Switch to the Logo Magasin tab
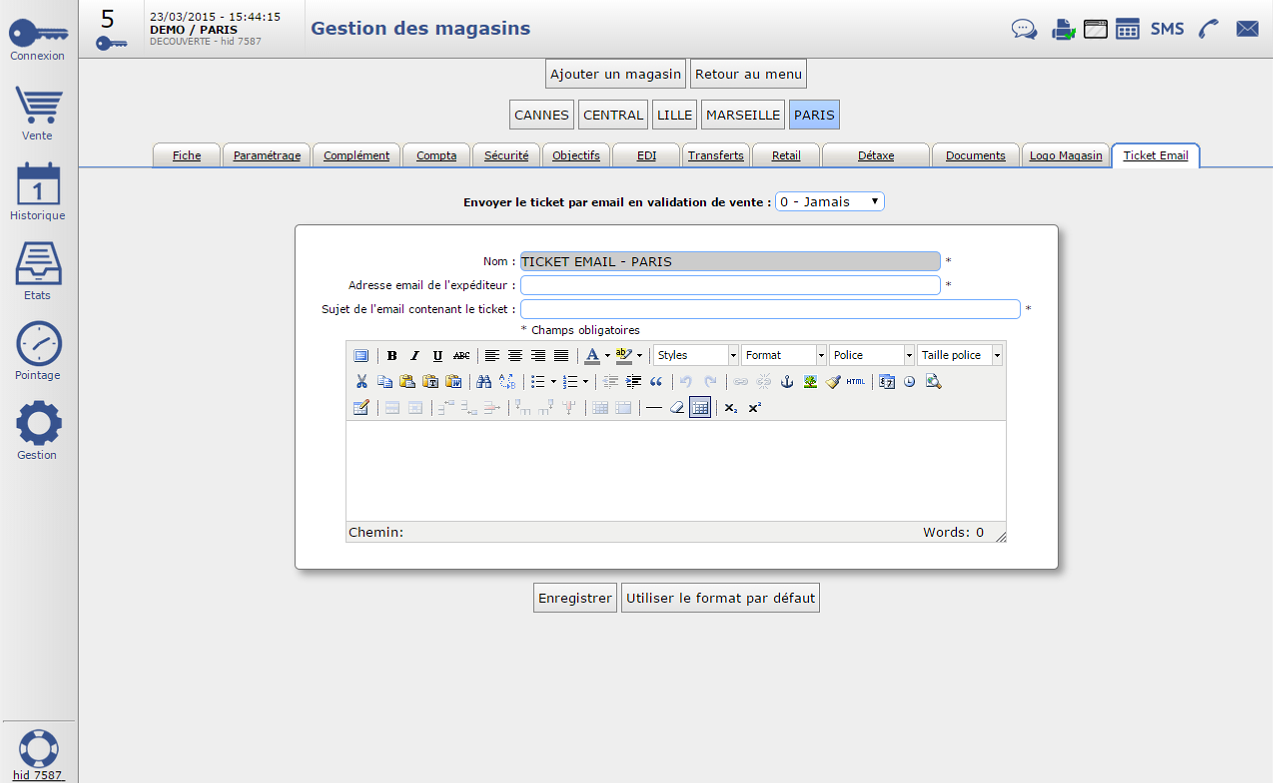 click(x=1065, y=156)
